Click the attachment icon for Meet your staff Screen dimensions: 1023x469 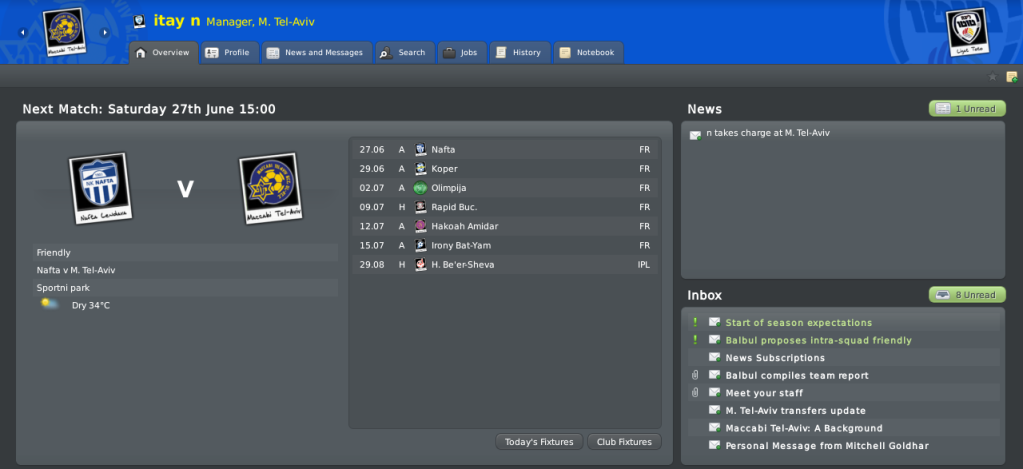[x=695, y=393]
